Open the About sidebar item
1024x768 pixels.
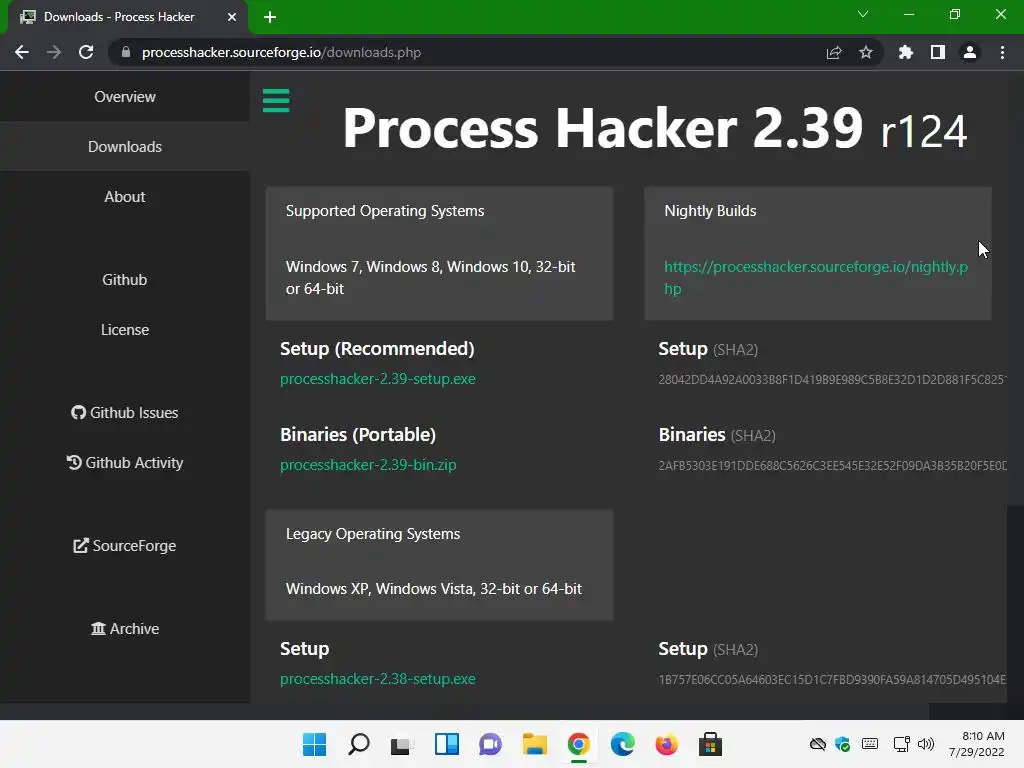tap(125, 197)
